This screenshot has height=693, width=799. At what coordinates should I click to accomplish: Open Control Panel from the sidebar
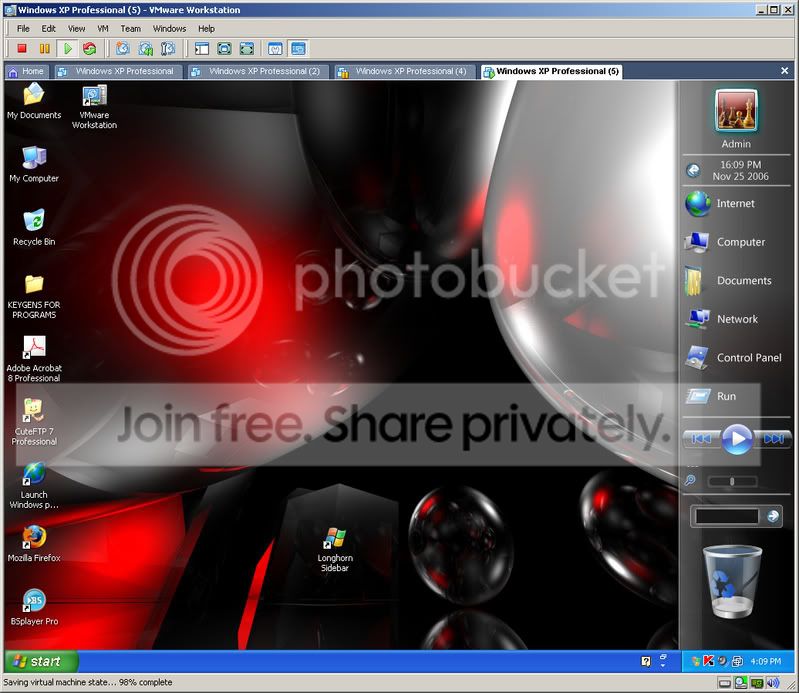(x=733, y=358)
